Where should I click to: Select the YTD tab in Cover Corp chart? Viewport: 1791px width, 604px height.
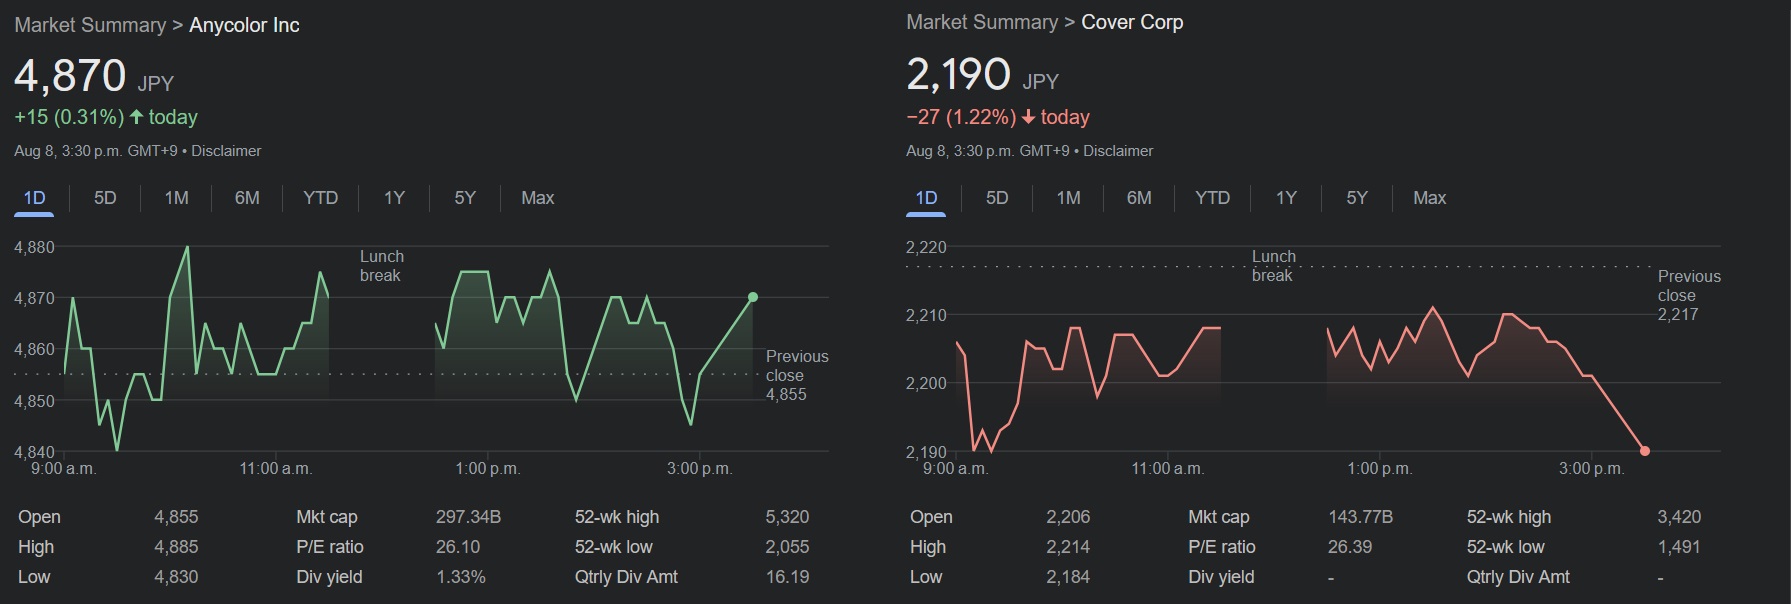point(1212,198)
